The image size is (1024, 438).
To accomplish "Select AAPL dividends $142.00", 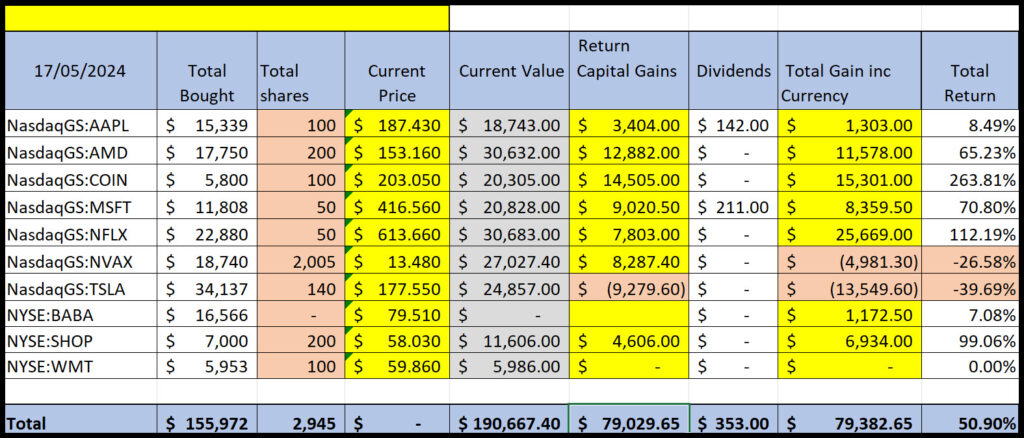I will 733,123.
